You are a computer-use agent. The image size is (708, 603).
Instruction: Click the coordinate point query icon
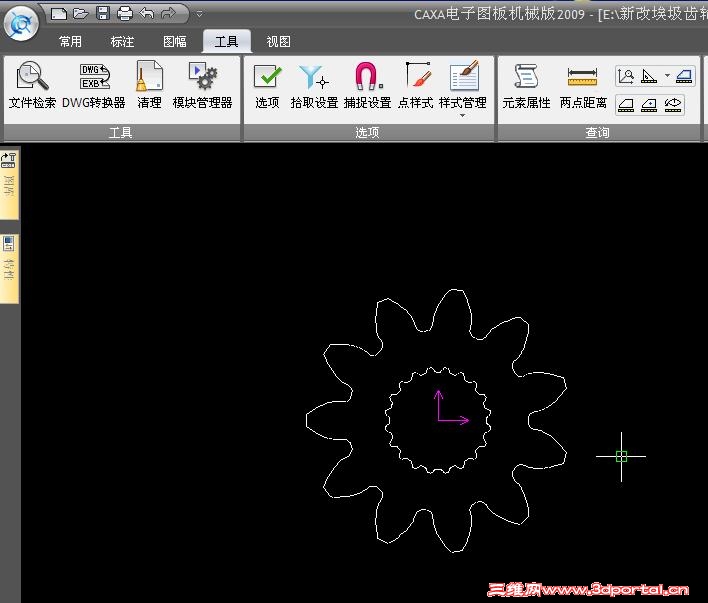[x=626, y=76]
